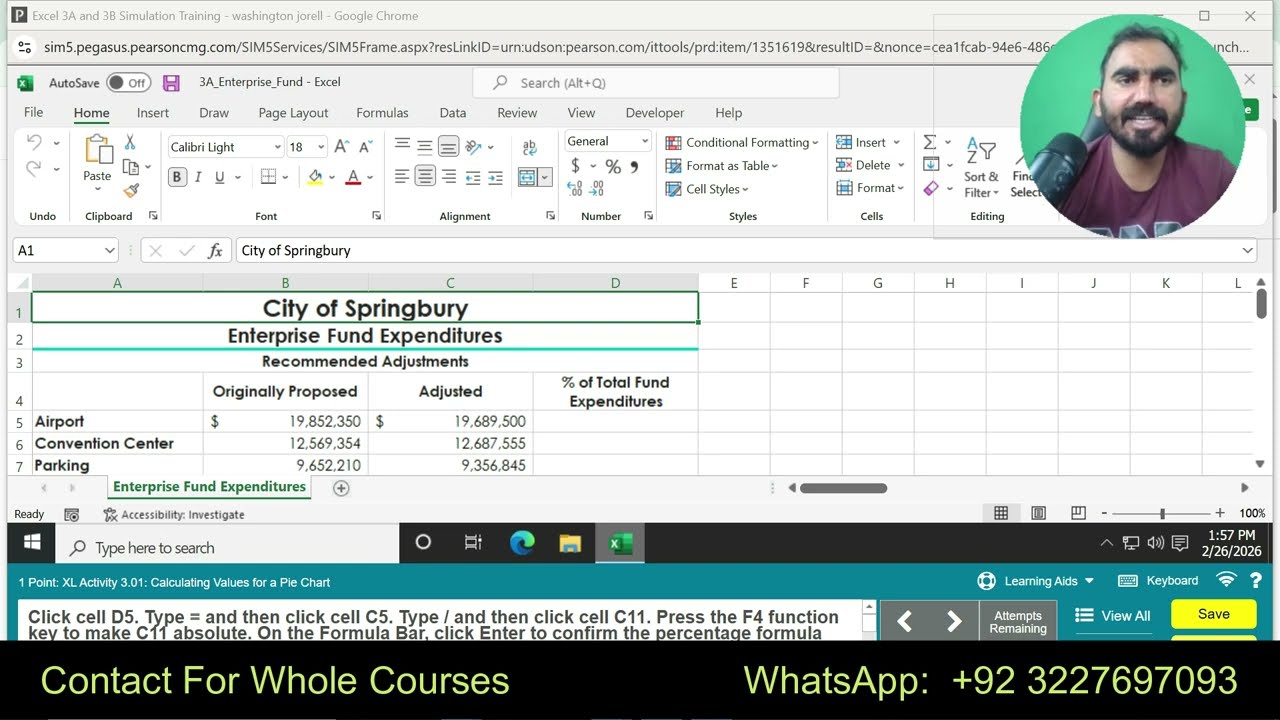
Task: Toggle Center horizontal alignment
Action: coord(425,177)
